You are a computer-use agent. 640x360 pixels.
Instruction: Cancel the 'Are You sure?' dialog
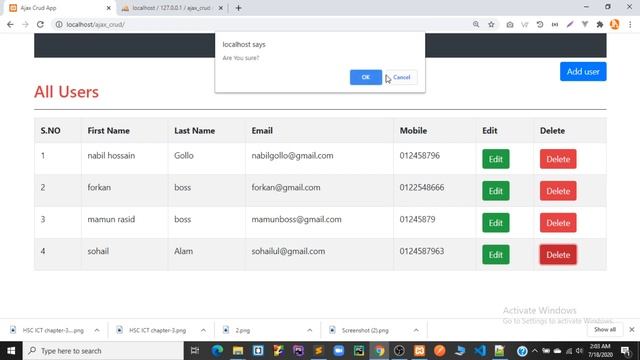[401, 77]
